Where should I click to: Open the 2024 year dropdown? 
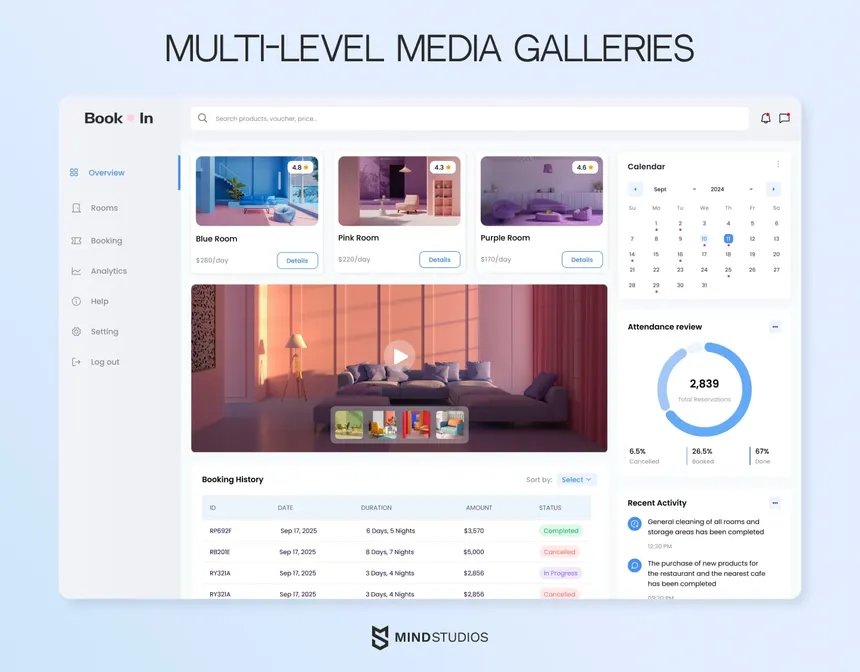tap(732, 189)
